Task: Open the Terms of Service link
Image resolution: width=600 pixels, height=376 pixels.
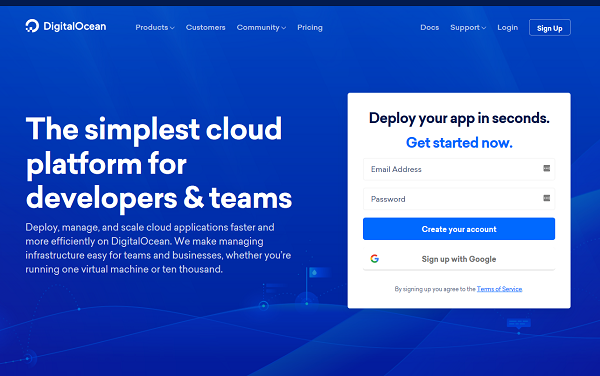Action: click(x=499, y=289)
